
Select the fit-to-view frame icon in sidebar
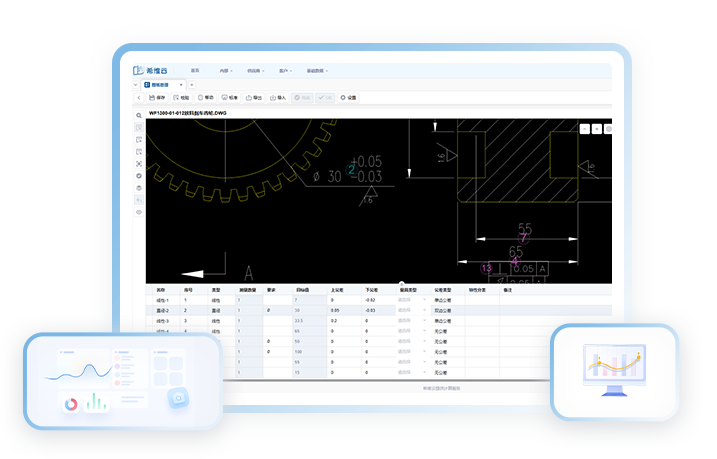pos(138,163)
